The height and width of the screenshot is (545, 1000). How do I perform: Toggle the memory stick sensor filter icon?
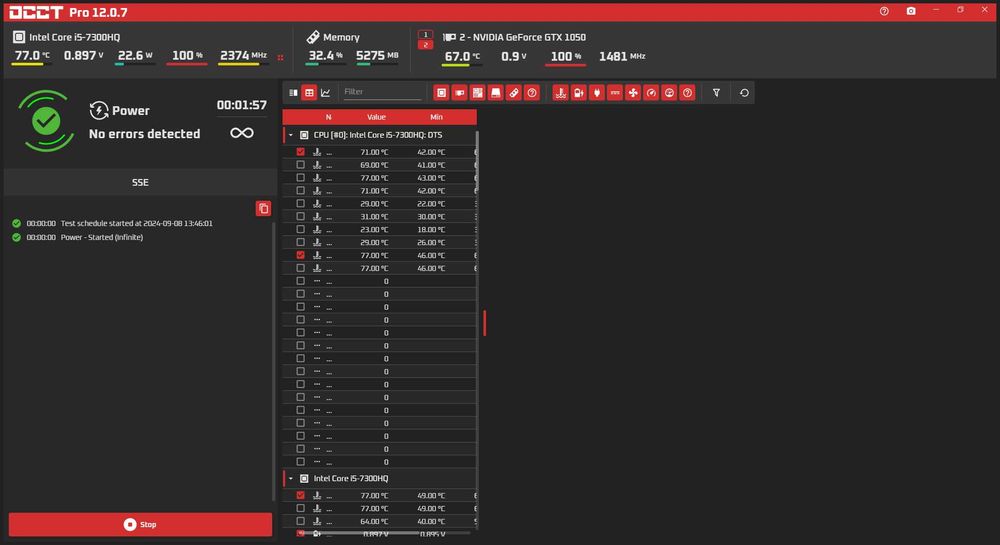coord(513,93)
